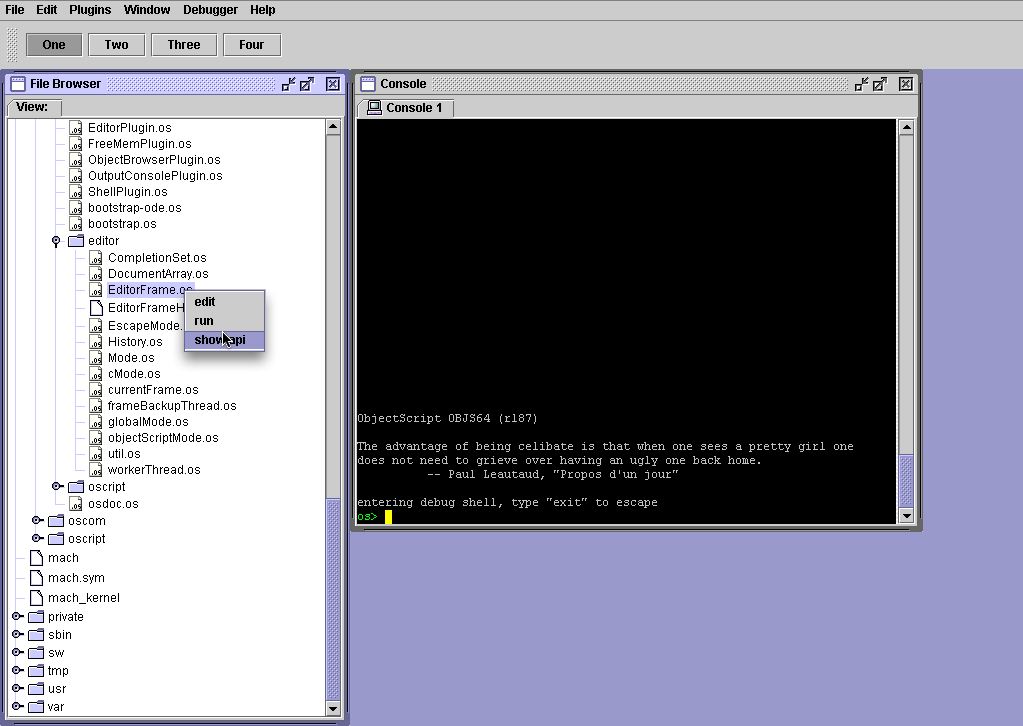
Task: Select the Console 1 tab
Action: [x=405, y=108]
